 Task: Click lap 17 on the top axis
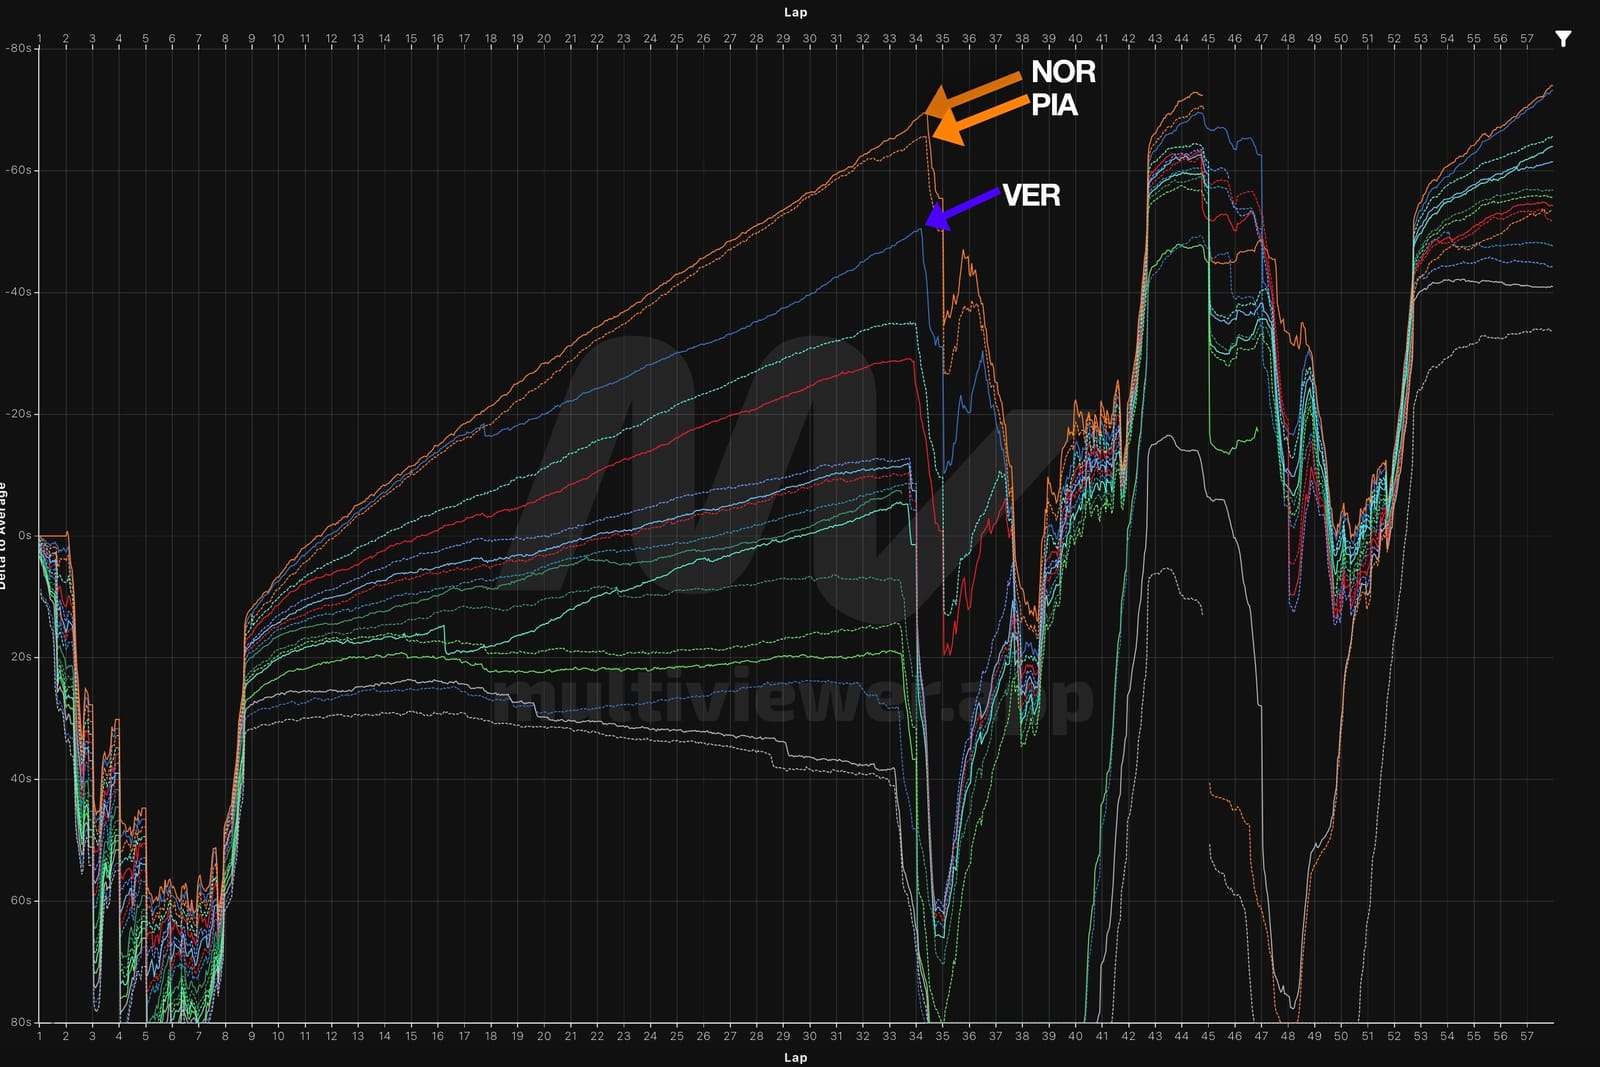464,39
